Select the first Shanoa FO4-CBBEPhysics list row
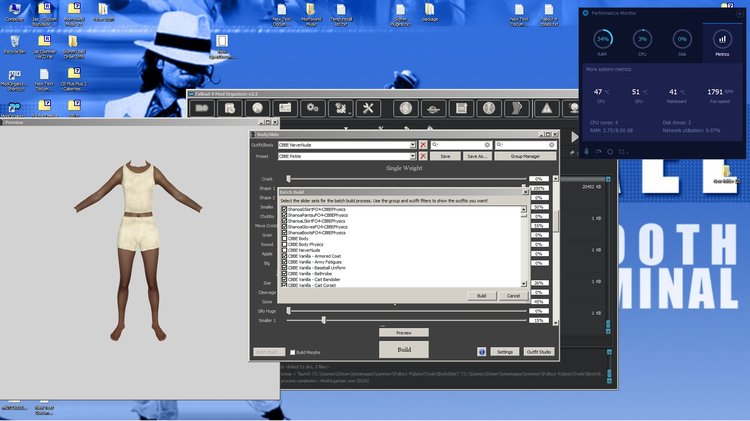 (x=400, y=210)
